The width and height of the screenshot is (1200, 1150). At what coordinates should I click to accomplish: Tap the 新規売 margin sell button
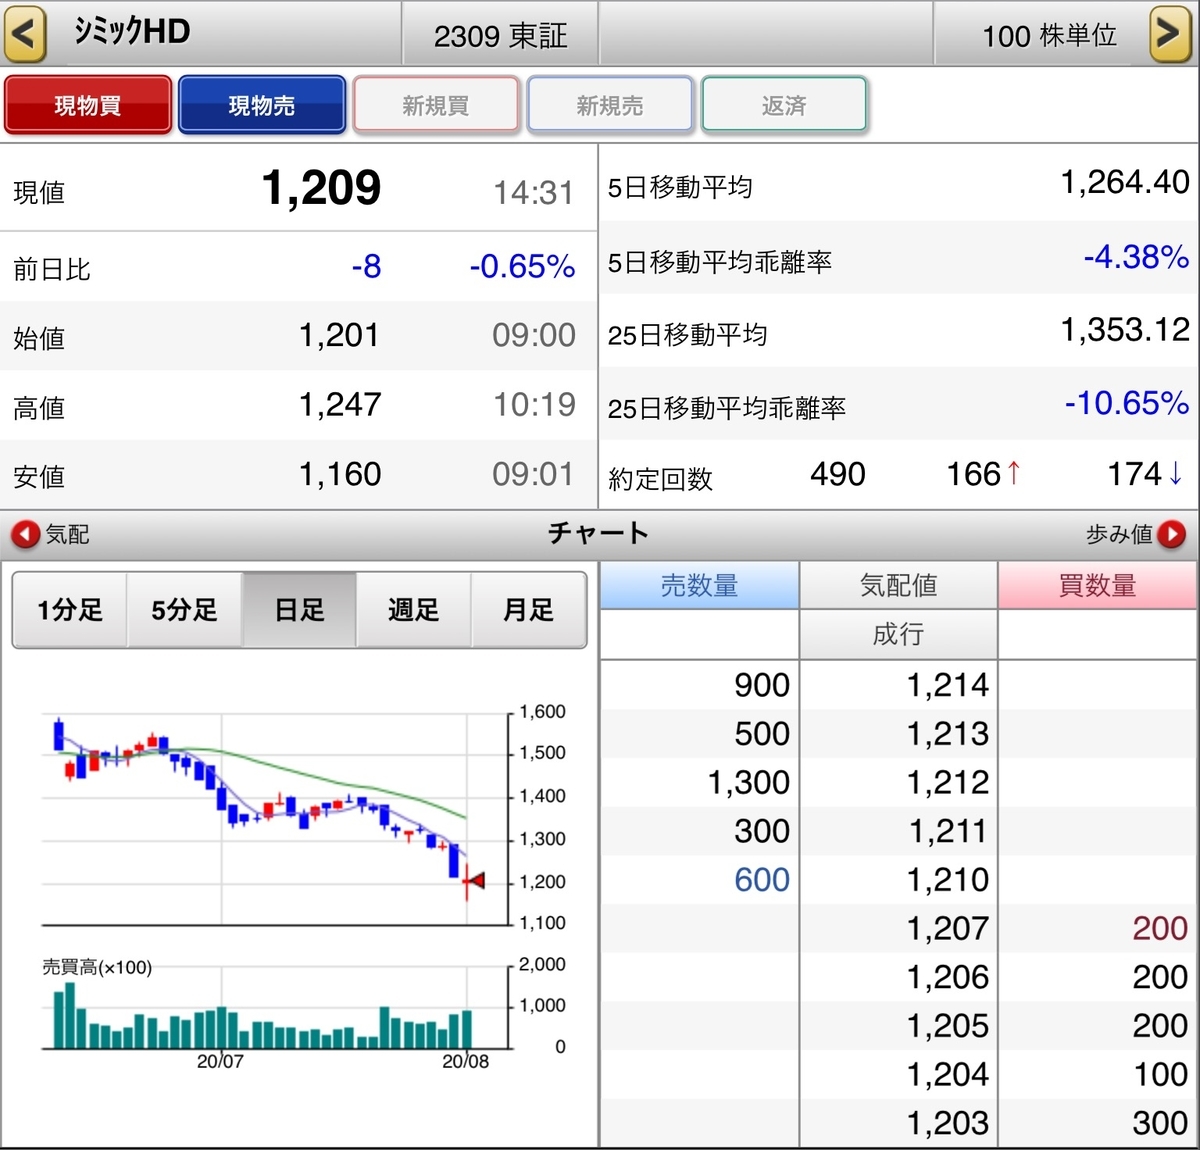click(610, 105)
